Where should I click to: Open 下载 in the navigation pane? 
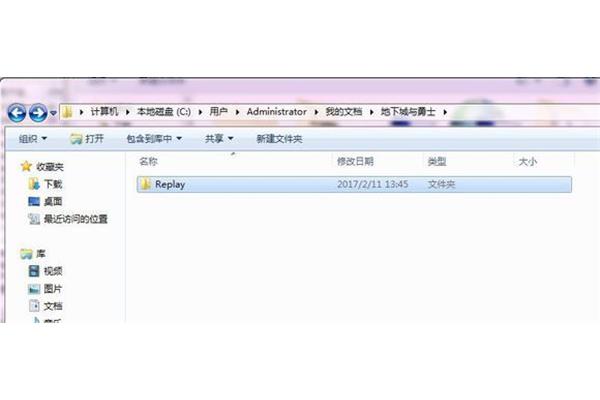click(x=53, y=184)
